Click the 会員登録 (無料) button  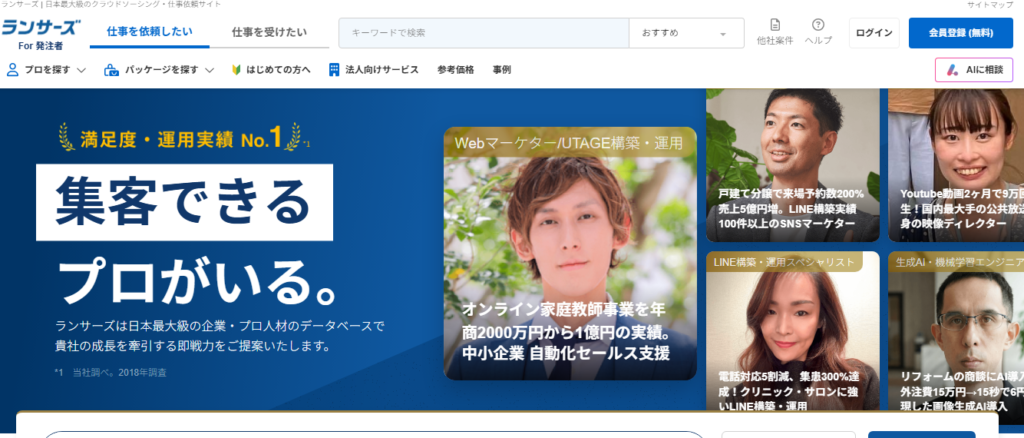pos(960,33)
